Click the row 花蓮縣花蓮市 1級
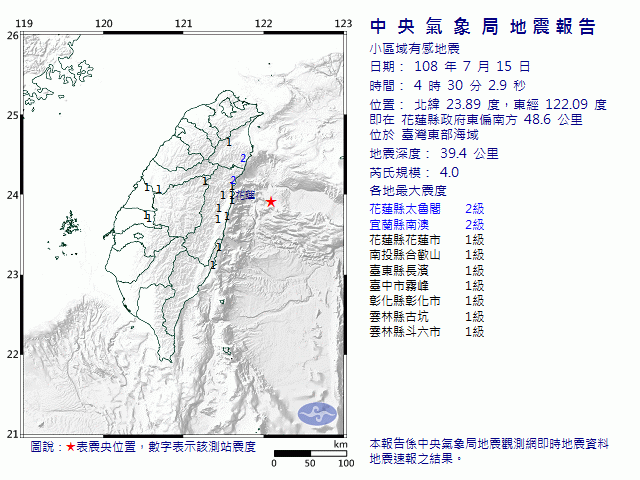640x480 pixels. pos(427,240)
